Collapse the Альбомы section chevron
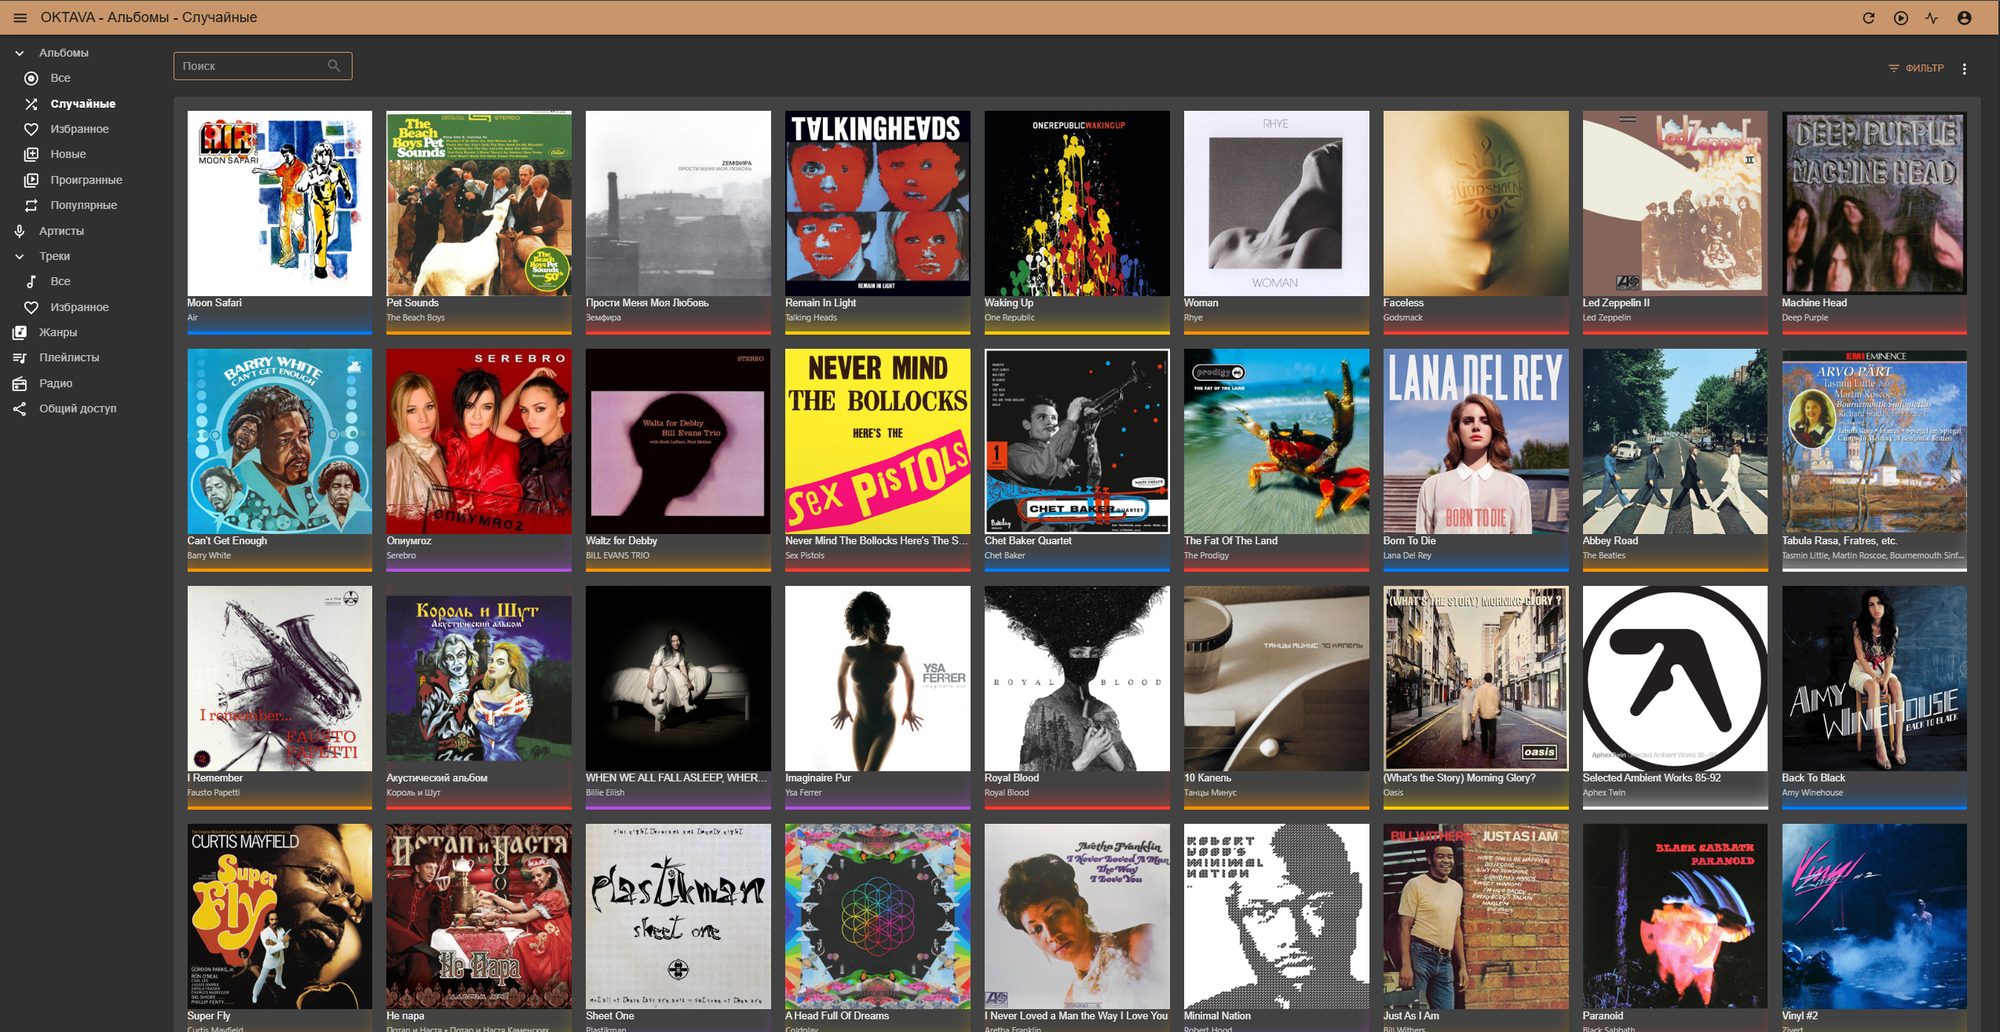Screen dimensions: 2000x1032 point(19,53)
